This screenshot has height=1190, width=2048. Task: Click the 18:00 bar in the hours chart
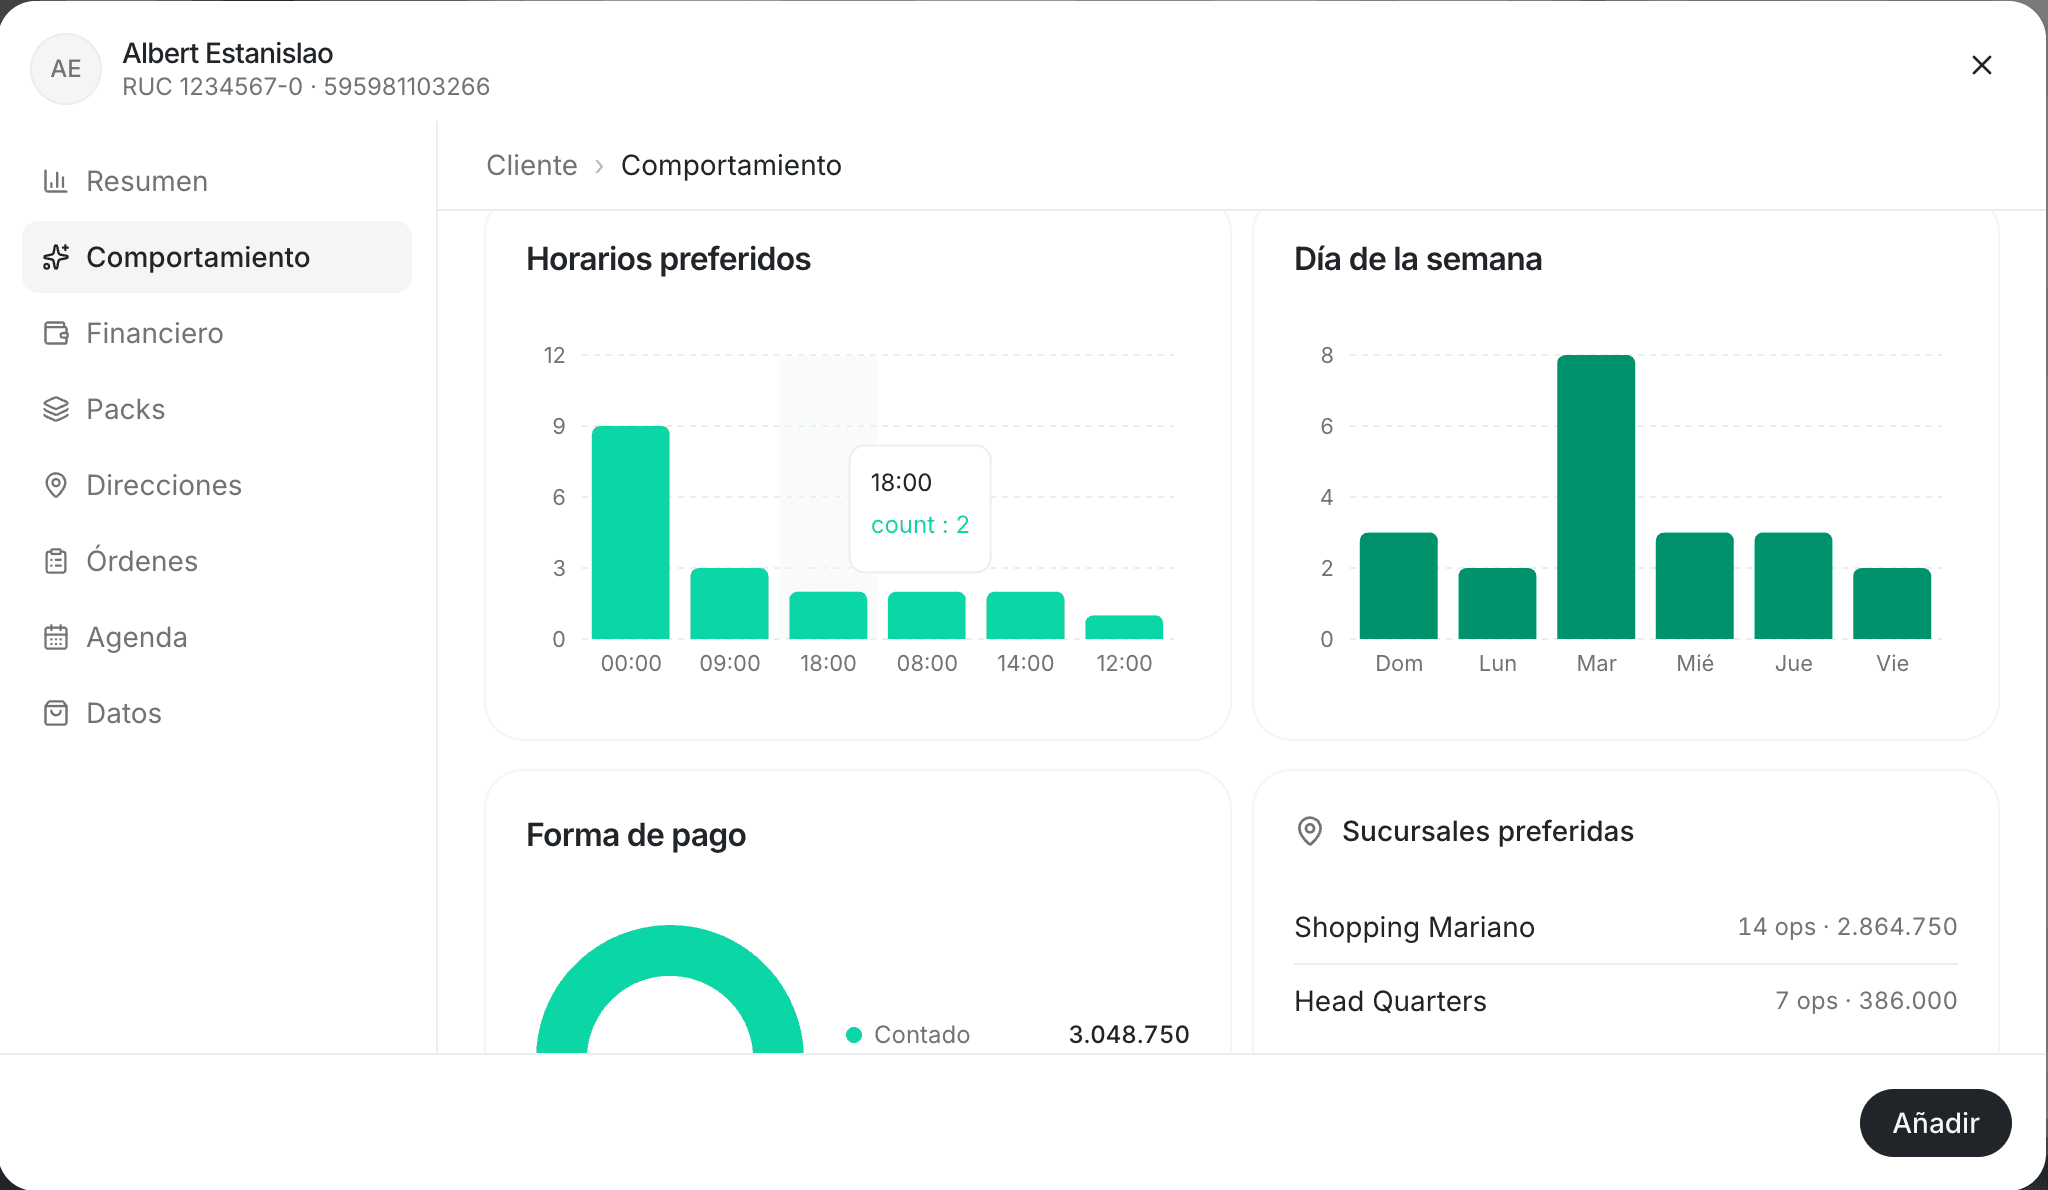[828, 615]
